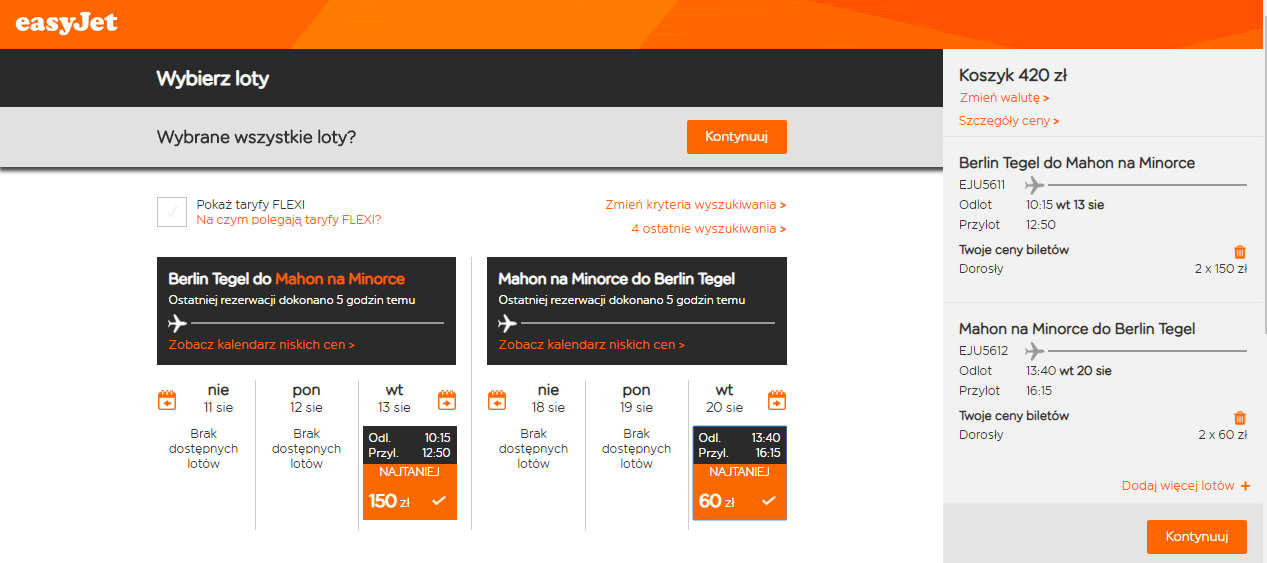This screenshot has height=563, width=1267.
Task: Show later outbound dates with right calendar icon
Action: click(x=447, y=401)
